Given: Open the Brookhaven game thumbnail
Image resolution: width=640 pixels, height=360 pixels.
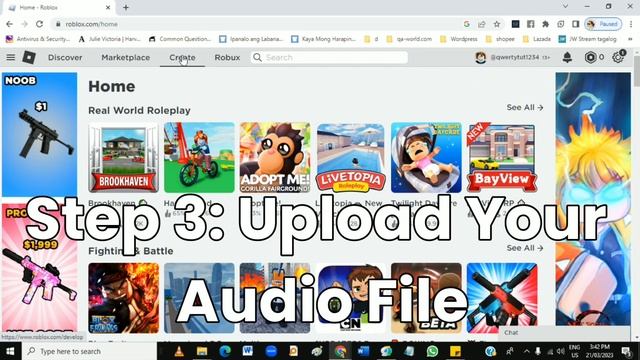Looking at the screenshot, I should [123, 158].
